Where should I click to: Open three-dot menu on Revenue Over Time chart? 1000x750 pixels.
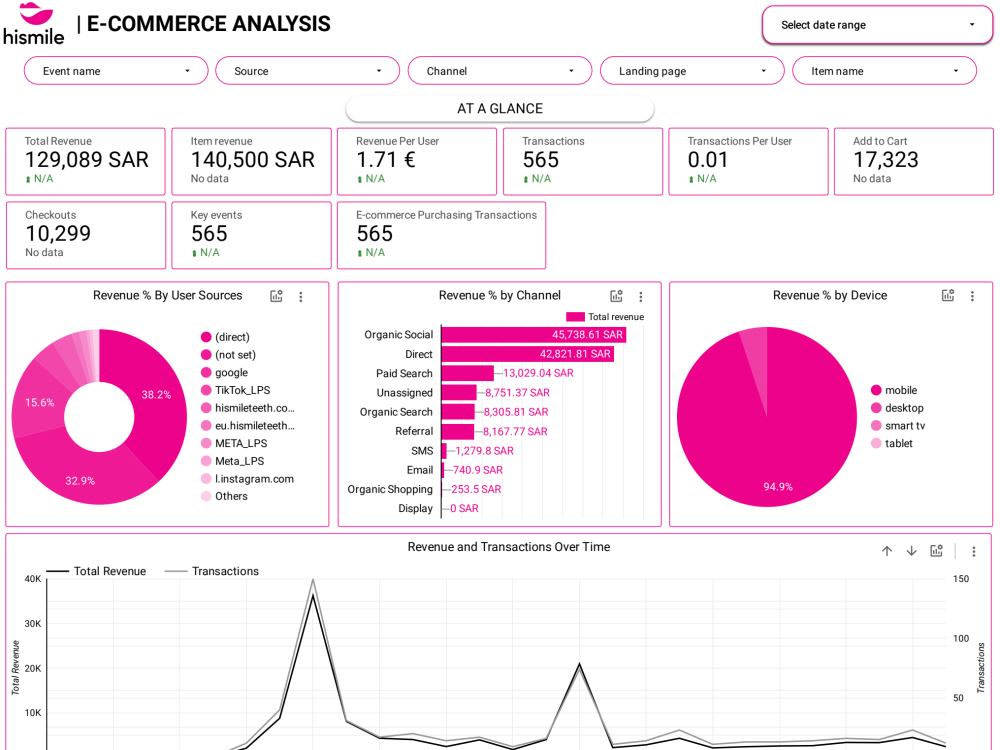coord(974,552)
